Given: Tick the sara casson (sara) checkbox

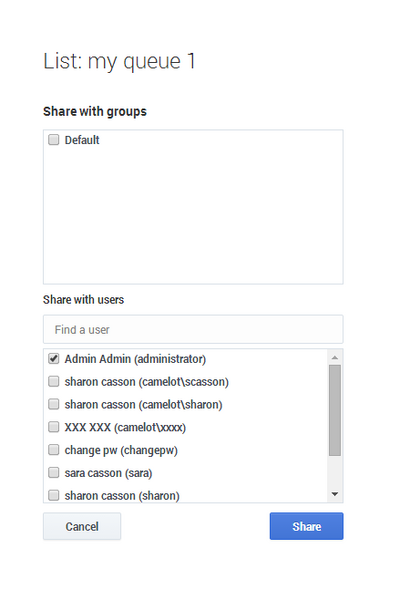Looking at the screenshot, I should pos(54,473).
